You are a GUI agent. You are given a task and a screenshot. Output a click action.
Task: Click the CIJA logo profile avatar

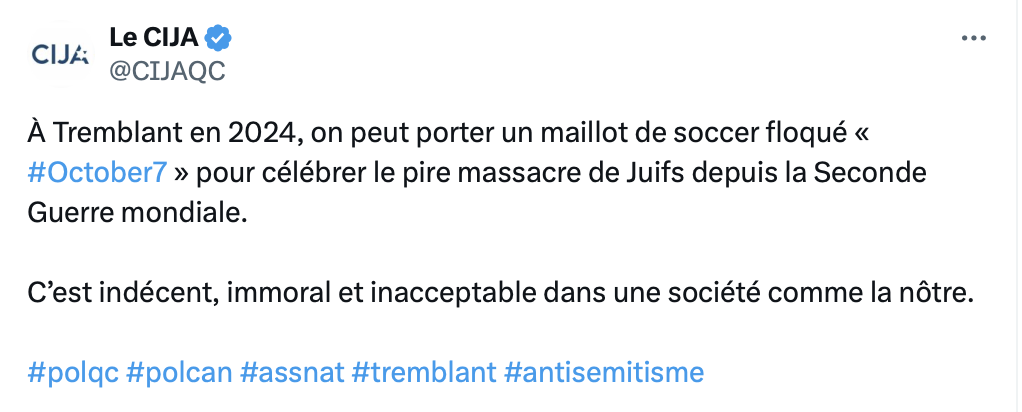coord(59,55)
